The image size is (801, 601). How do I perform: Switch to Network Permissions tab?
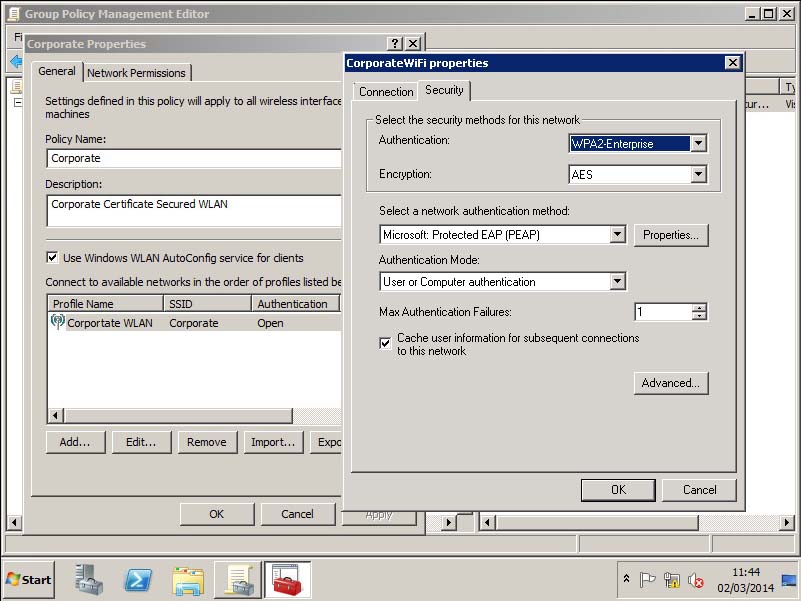[136, 73]
